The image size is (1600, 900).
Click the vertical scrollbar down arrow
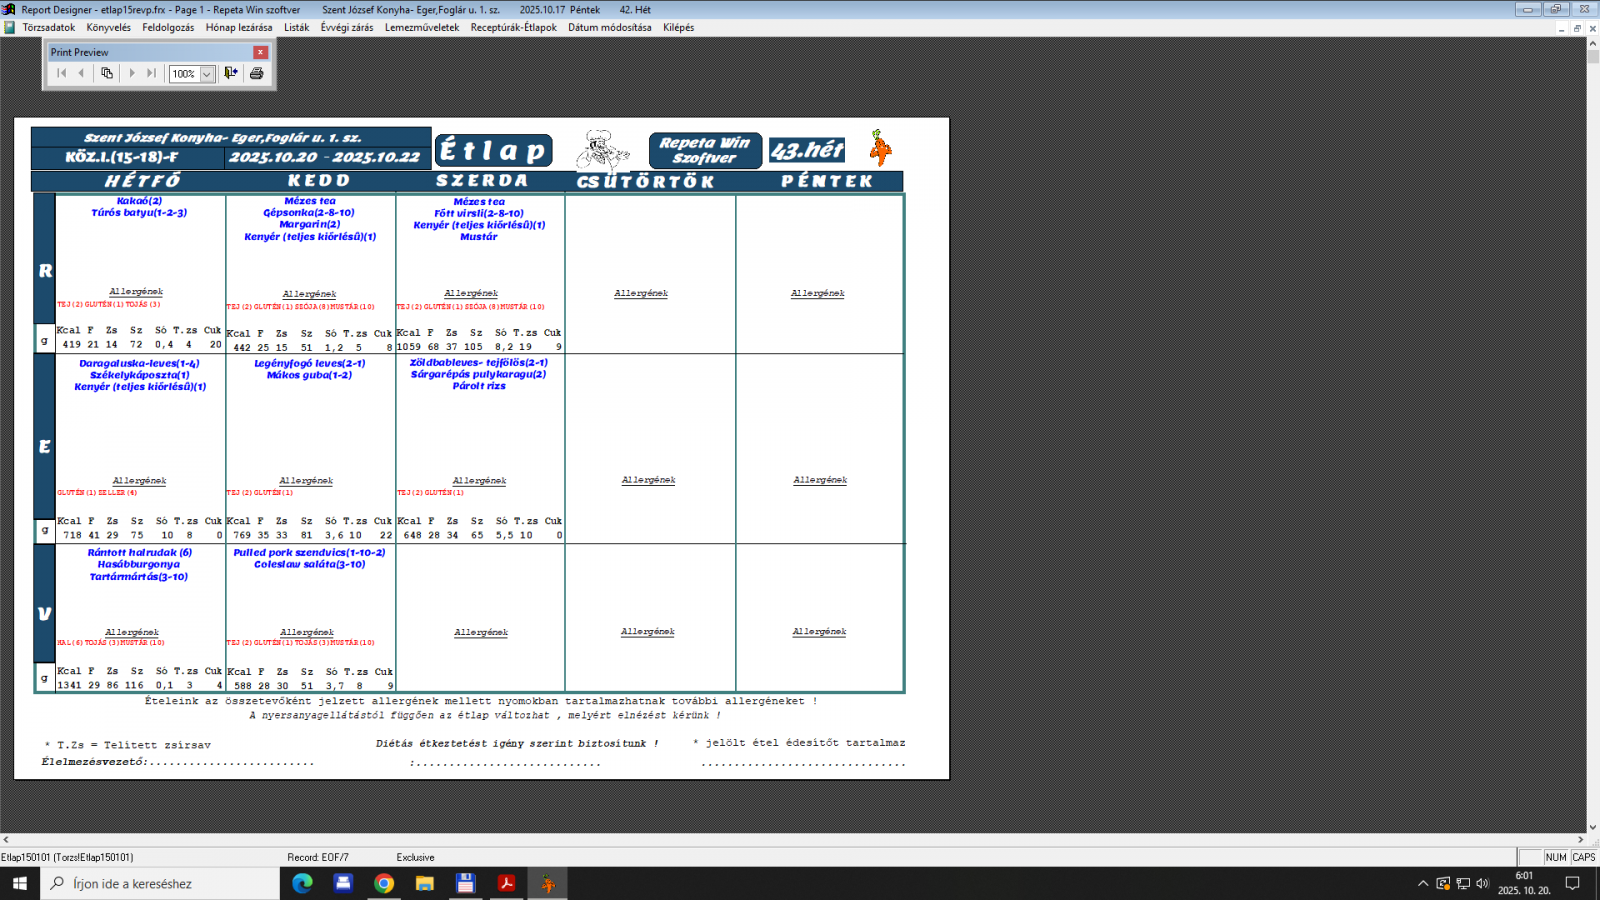[1593, 826]
